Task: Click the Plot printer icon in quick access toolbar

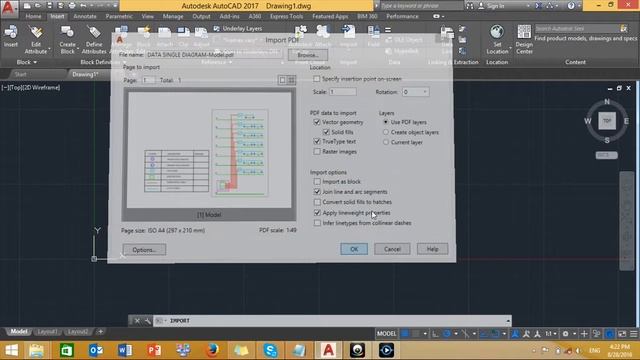Action: point(72,6)
